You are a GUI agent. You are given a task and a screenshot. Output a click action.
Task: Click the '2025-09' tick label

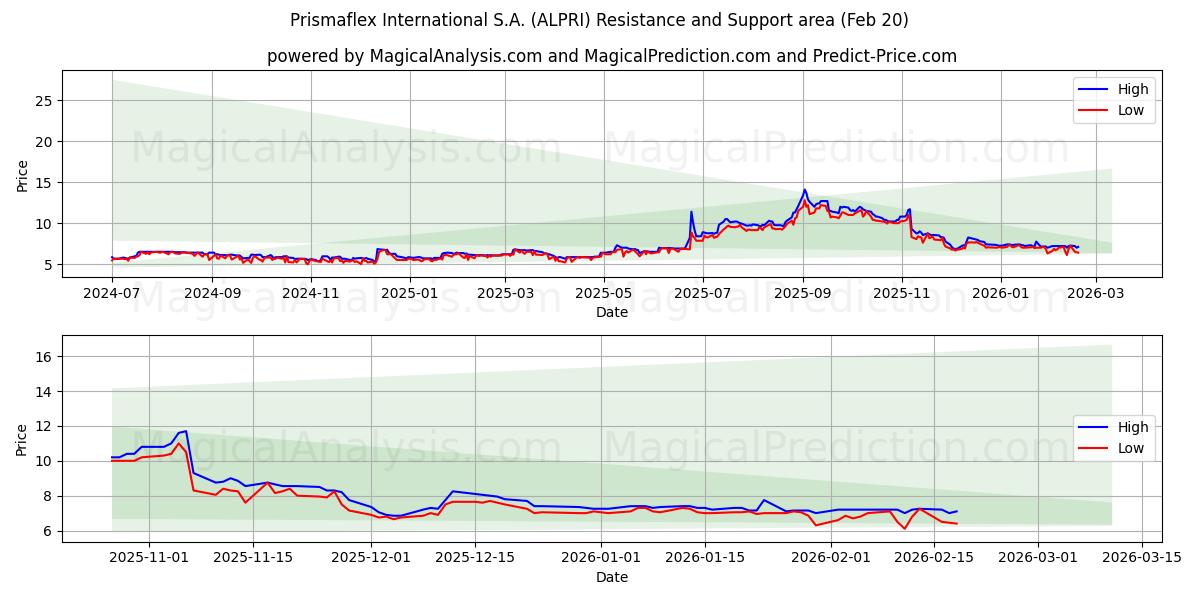[x=803, y=293]
